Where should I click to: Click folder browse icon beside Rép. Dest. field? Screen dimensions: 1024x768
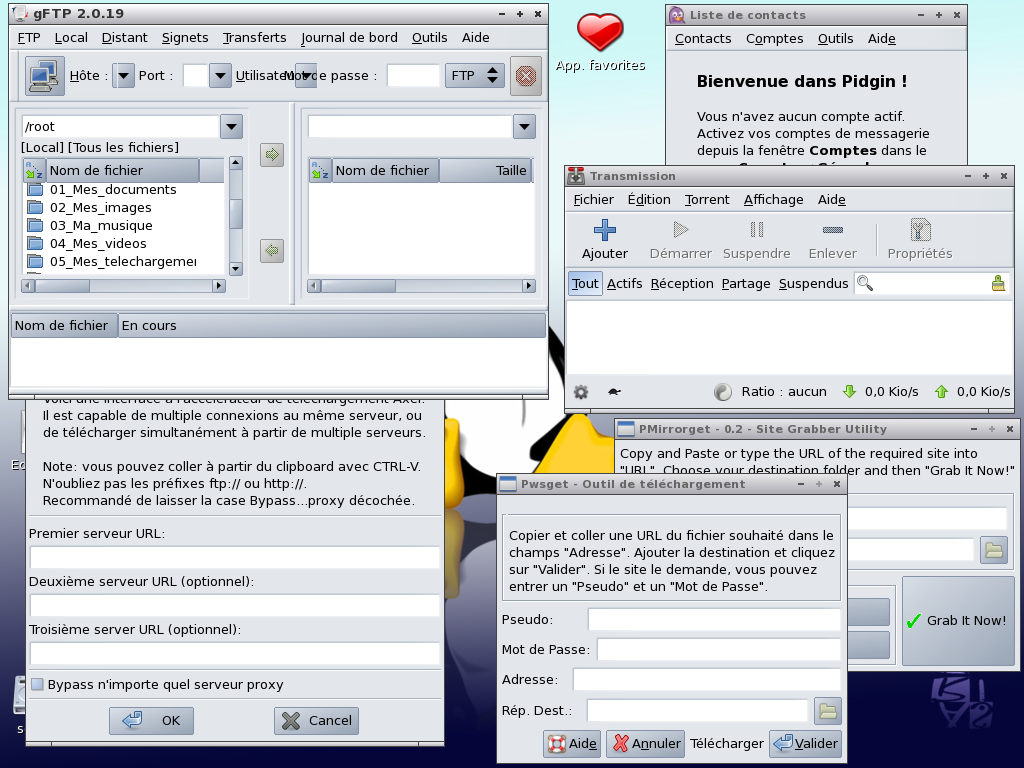tap(828, 711)
